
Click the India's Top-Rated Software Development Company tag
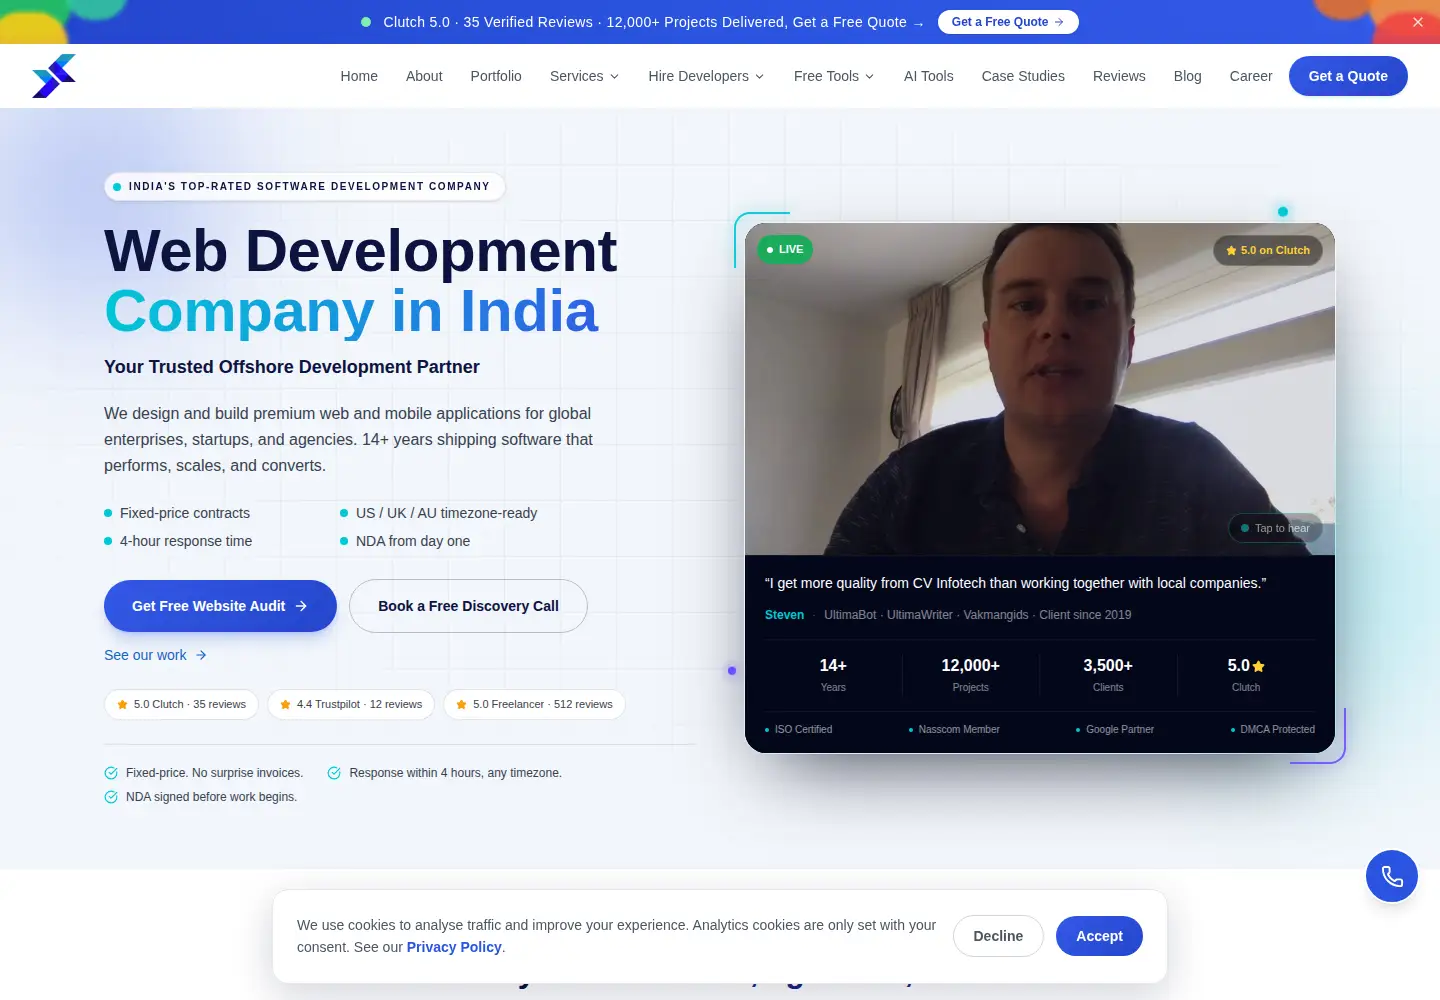pos(304,187)
